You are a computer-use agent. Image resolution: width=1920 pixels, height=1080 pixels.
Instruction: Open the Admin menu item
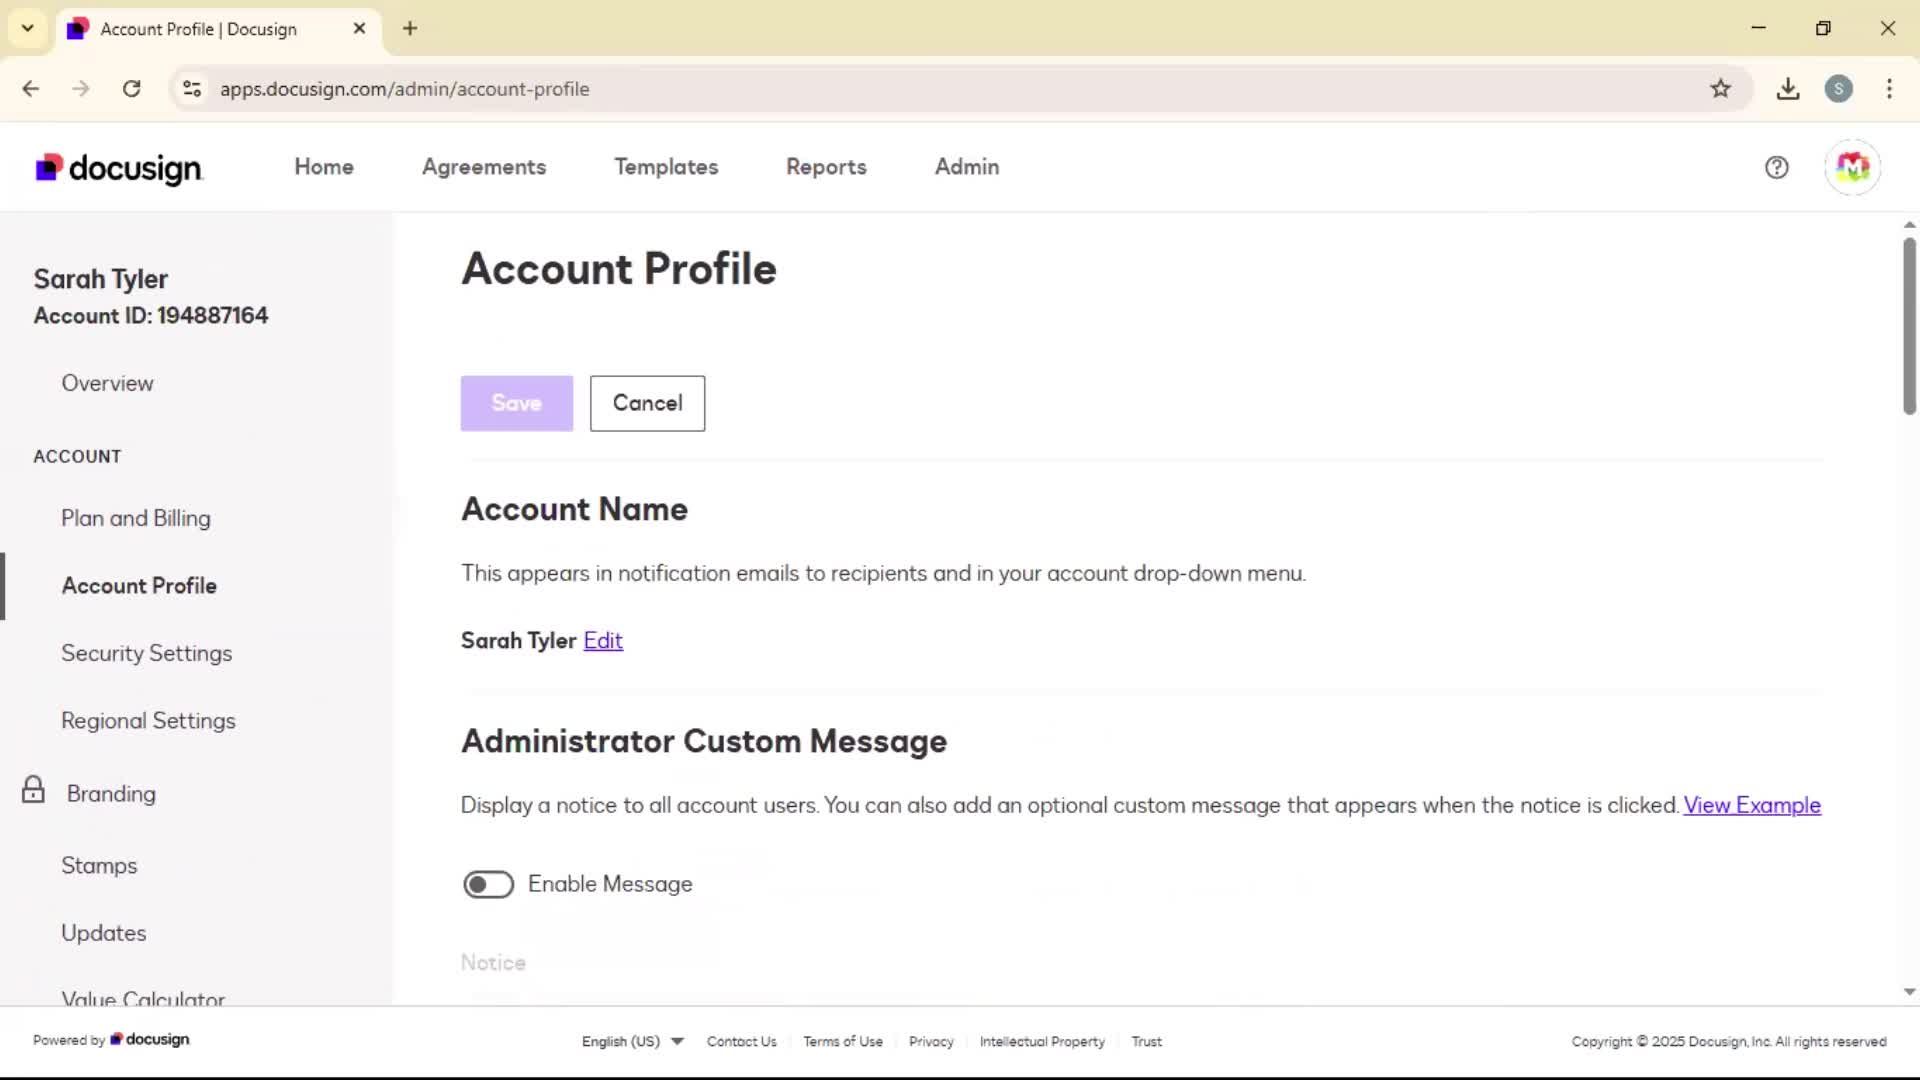pyautogui.click(x=966, y=167)
